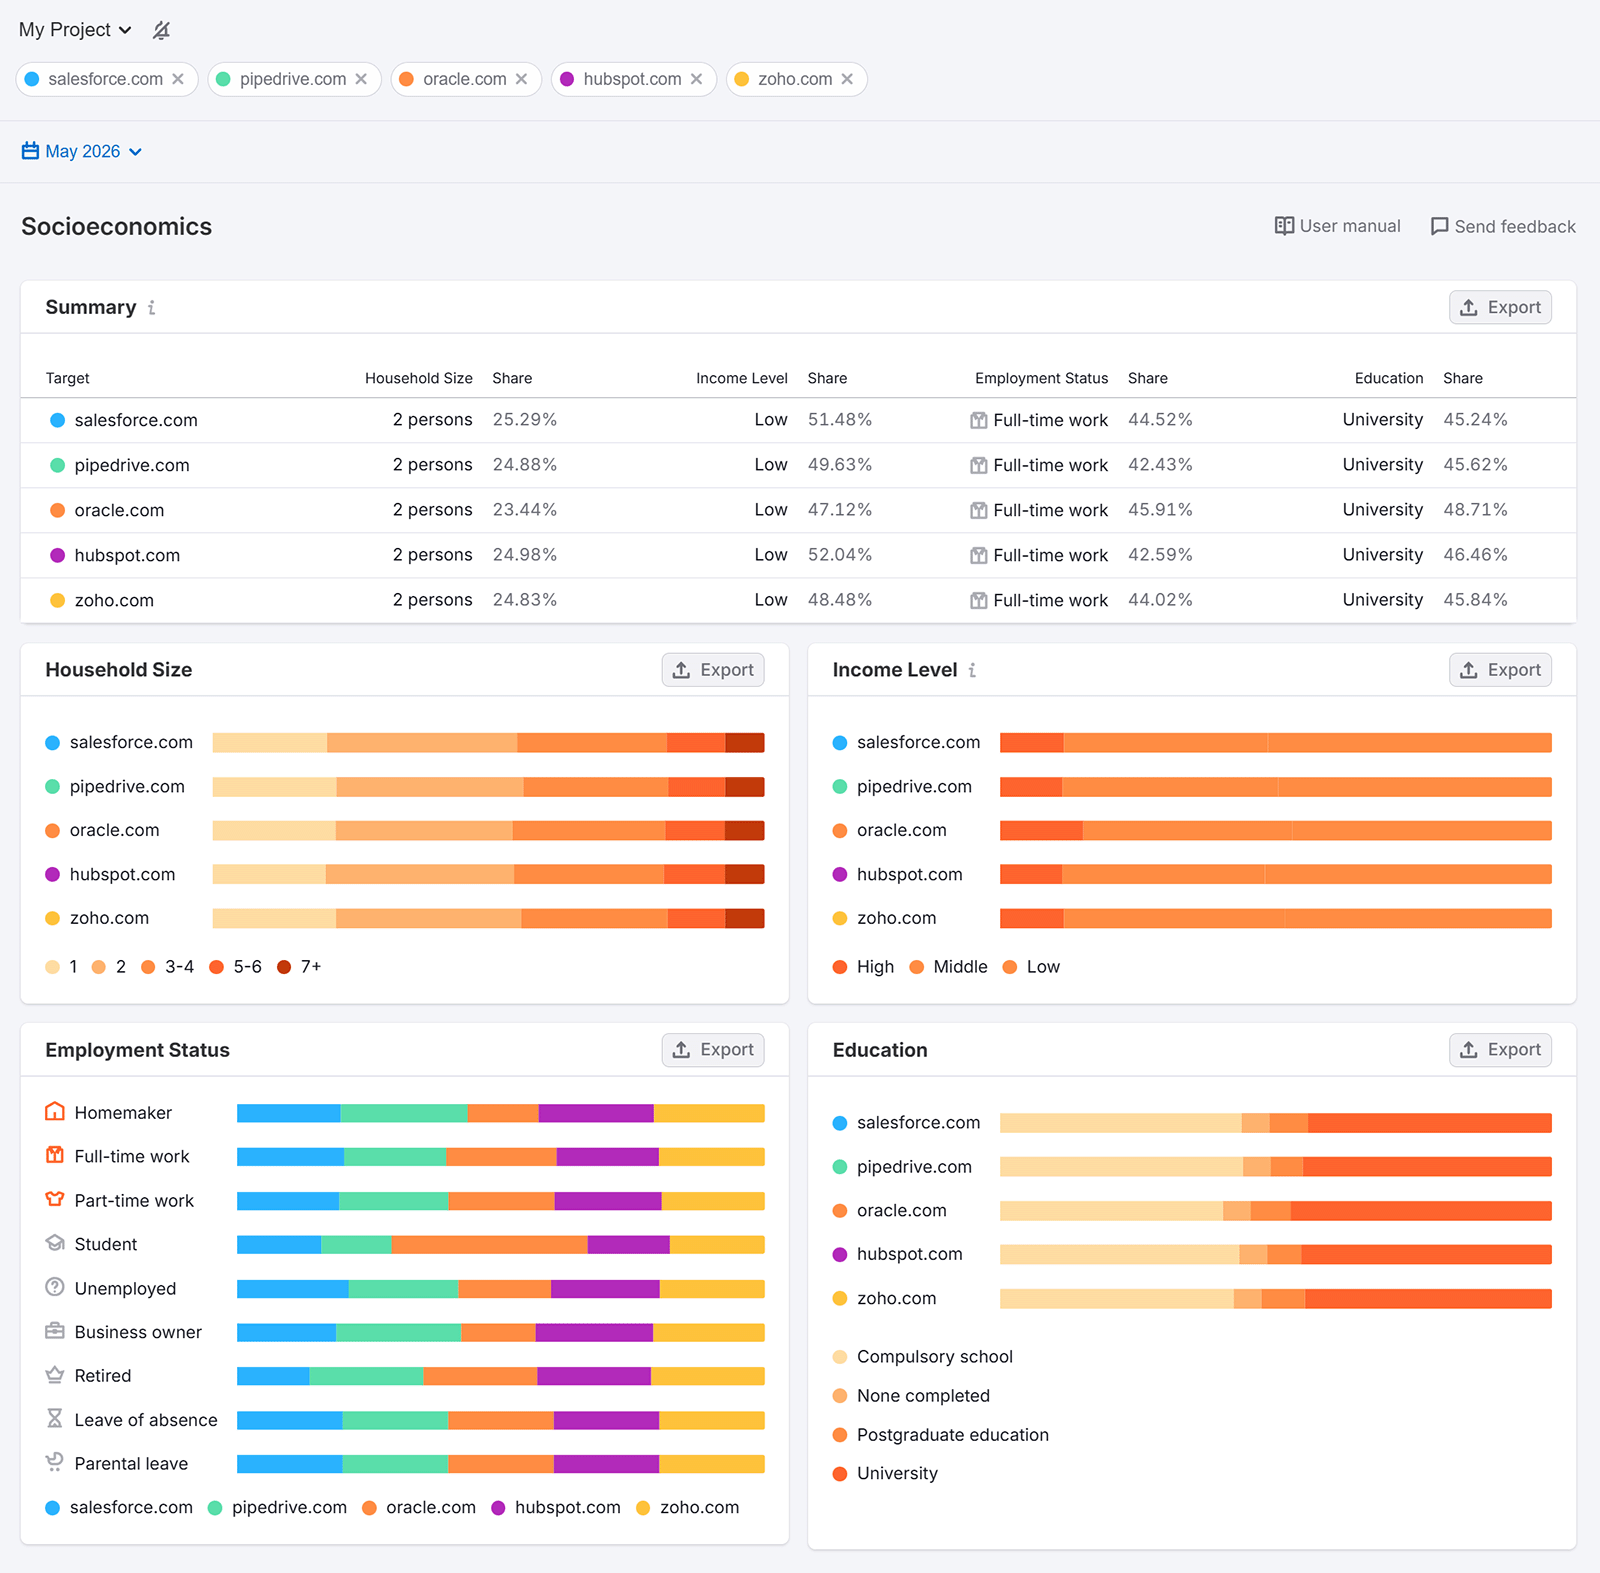Show Income Level info tooltip icon
This screenshot has height=1573, width=1600.
972,671
